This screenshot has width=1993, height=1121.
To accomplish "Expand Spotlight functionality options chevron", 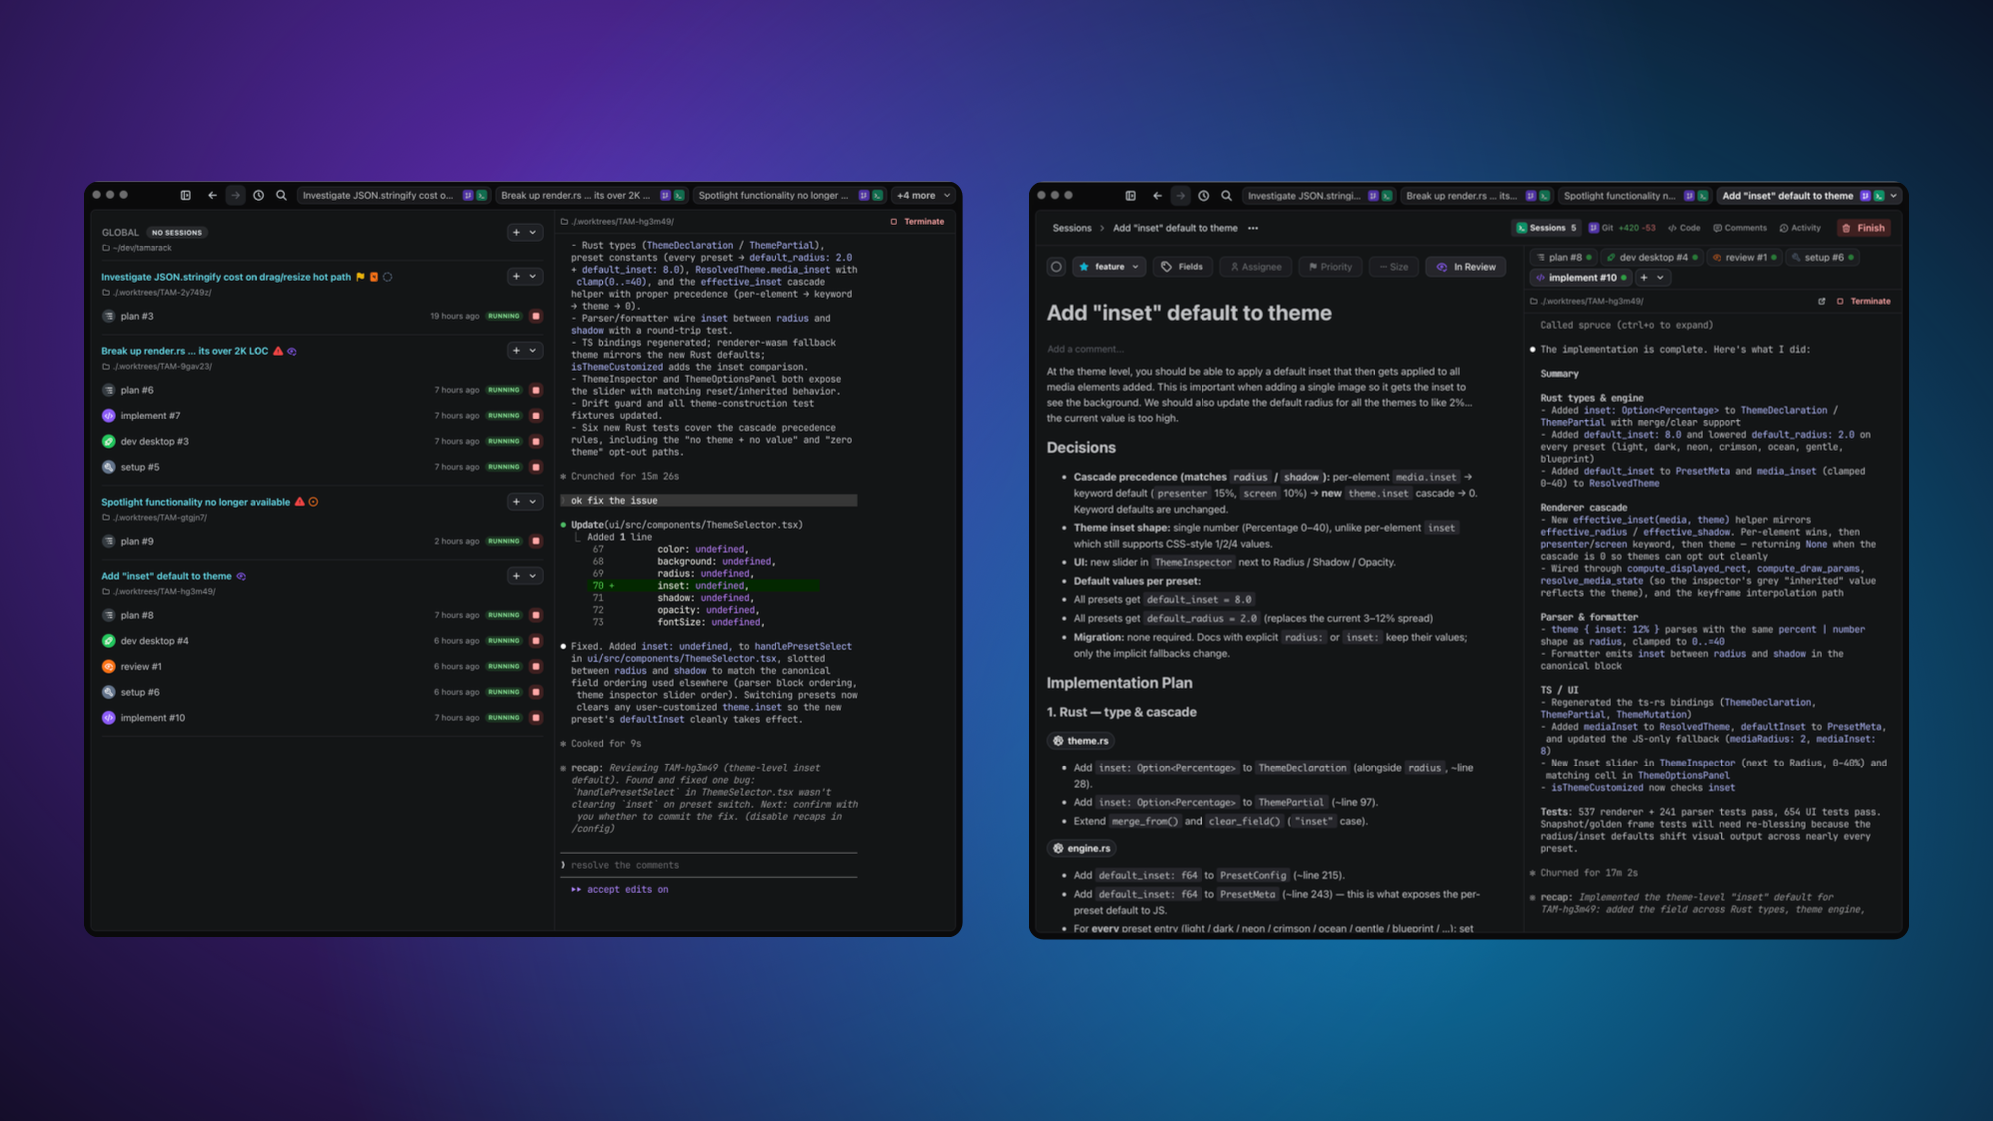I will pyautogui.click(x=533, y=501).
